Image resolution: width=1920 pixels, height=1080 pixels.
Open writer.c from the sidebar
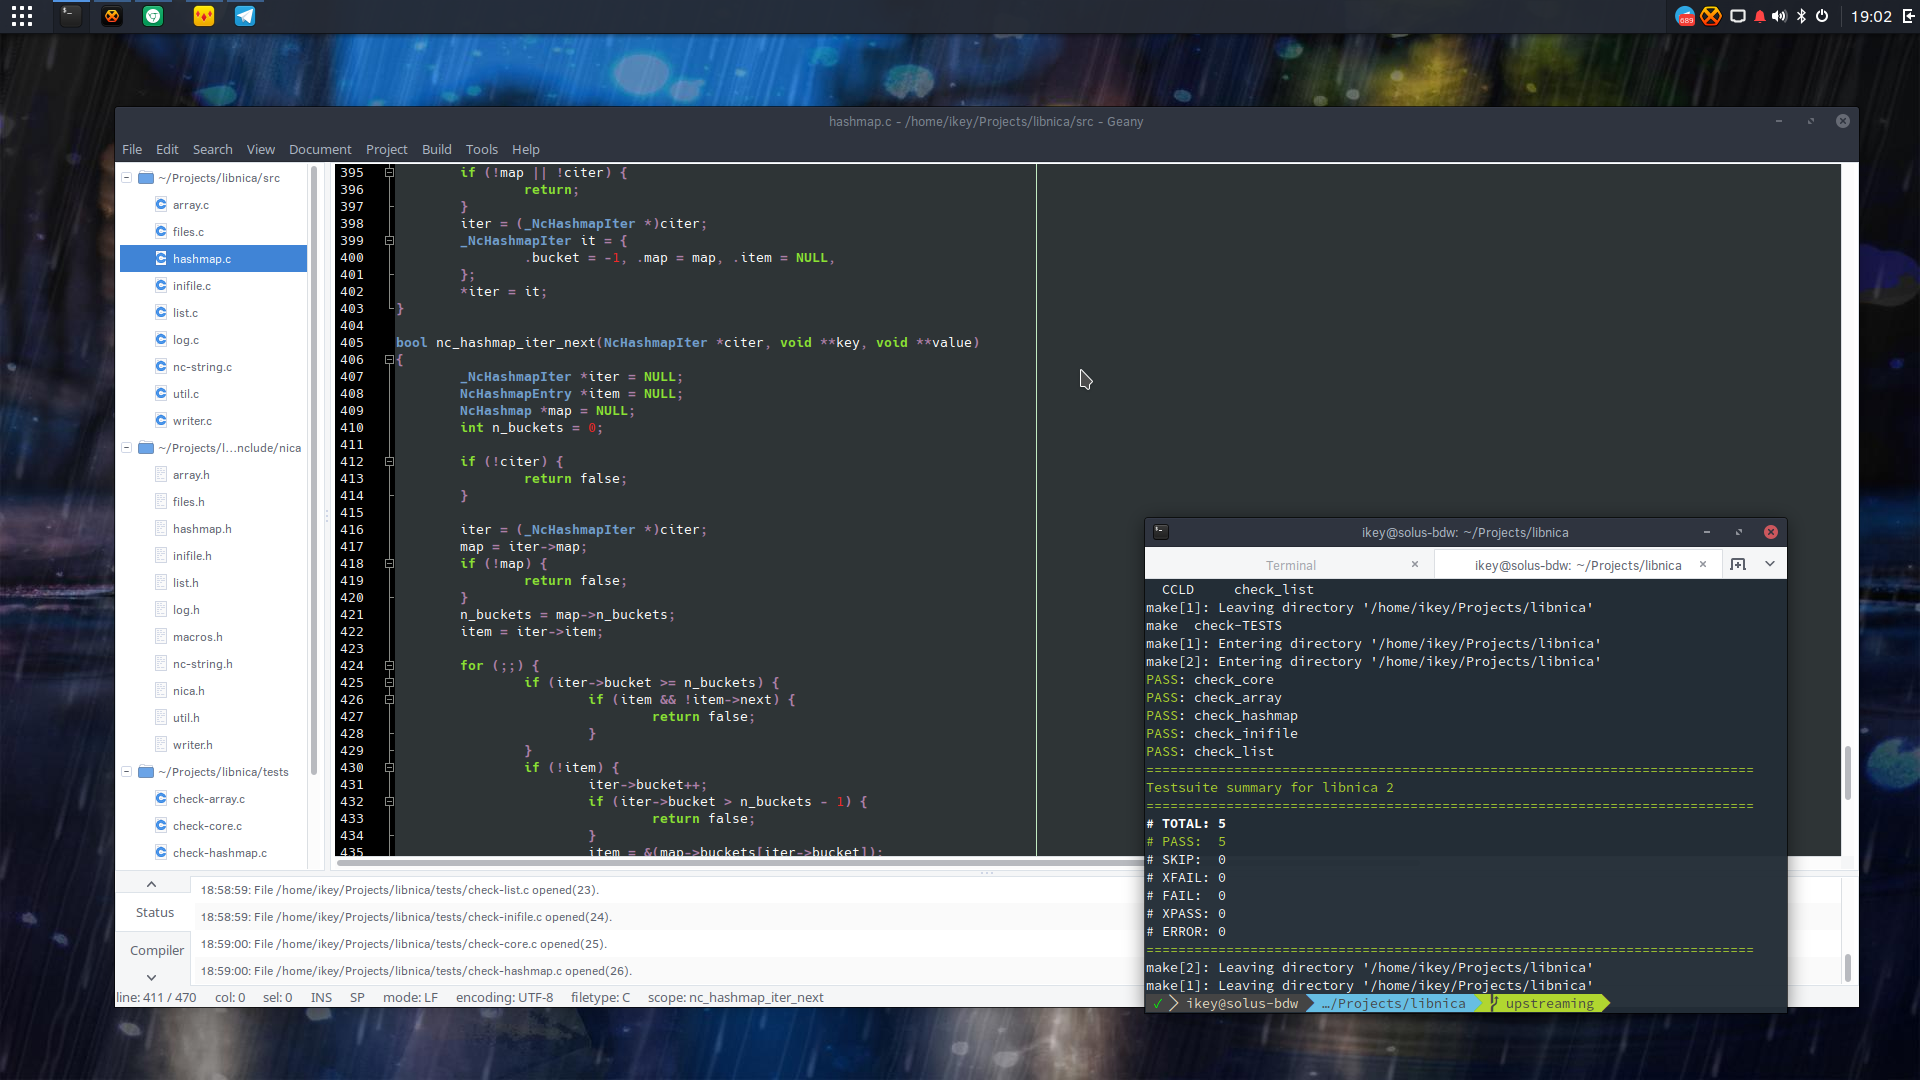[x=192, y=421]
